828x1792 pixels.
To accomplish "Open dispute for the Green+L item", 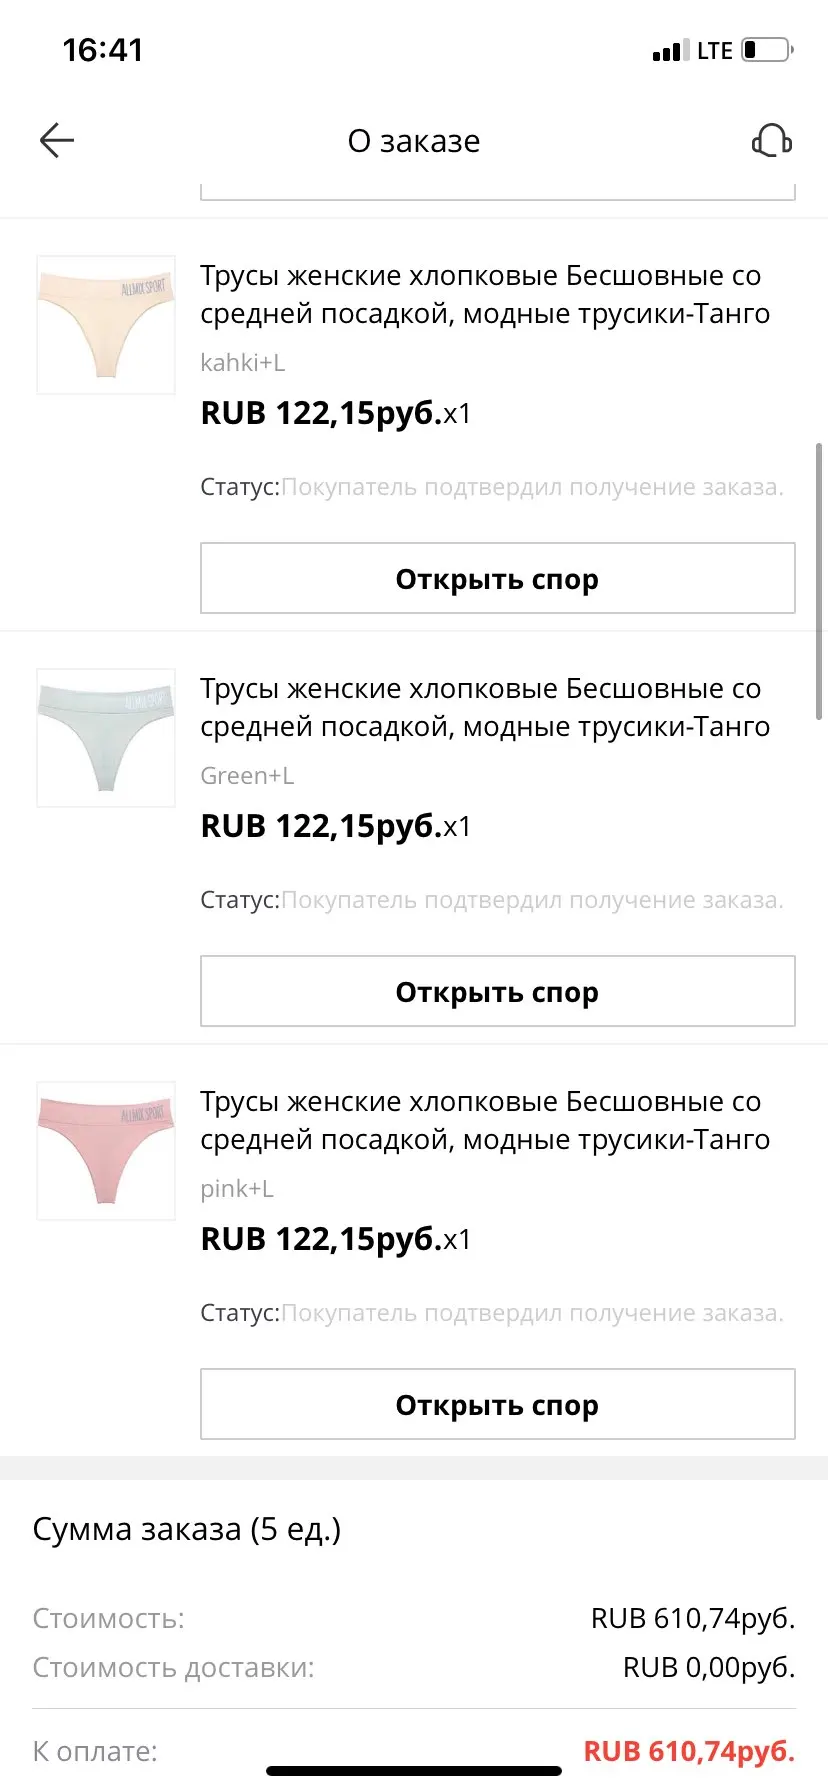I will tap(497, 991).
